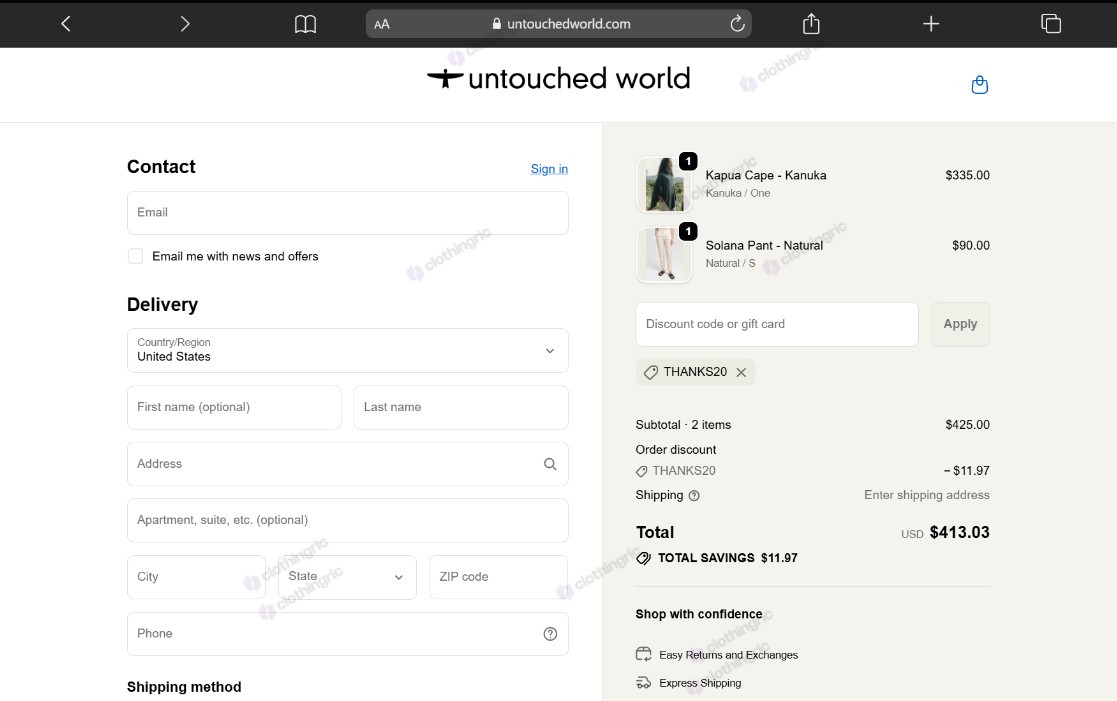Click the Solana Pant product thumbnail
Screen dimensions: 1117x701
point(664,255)
